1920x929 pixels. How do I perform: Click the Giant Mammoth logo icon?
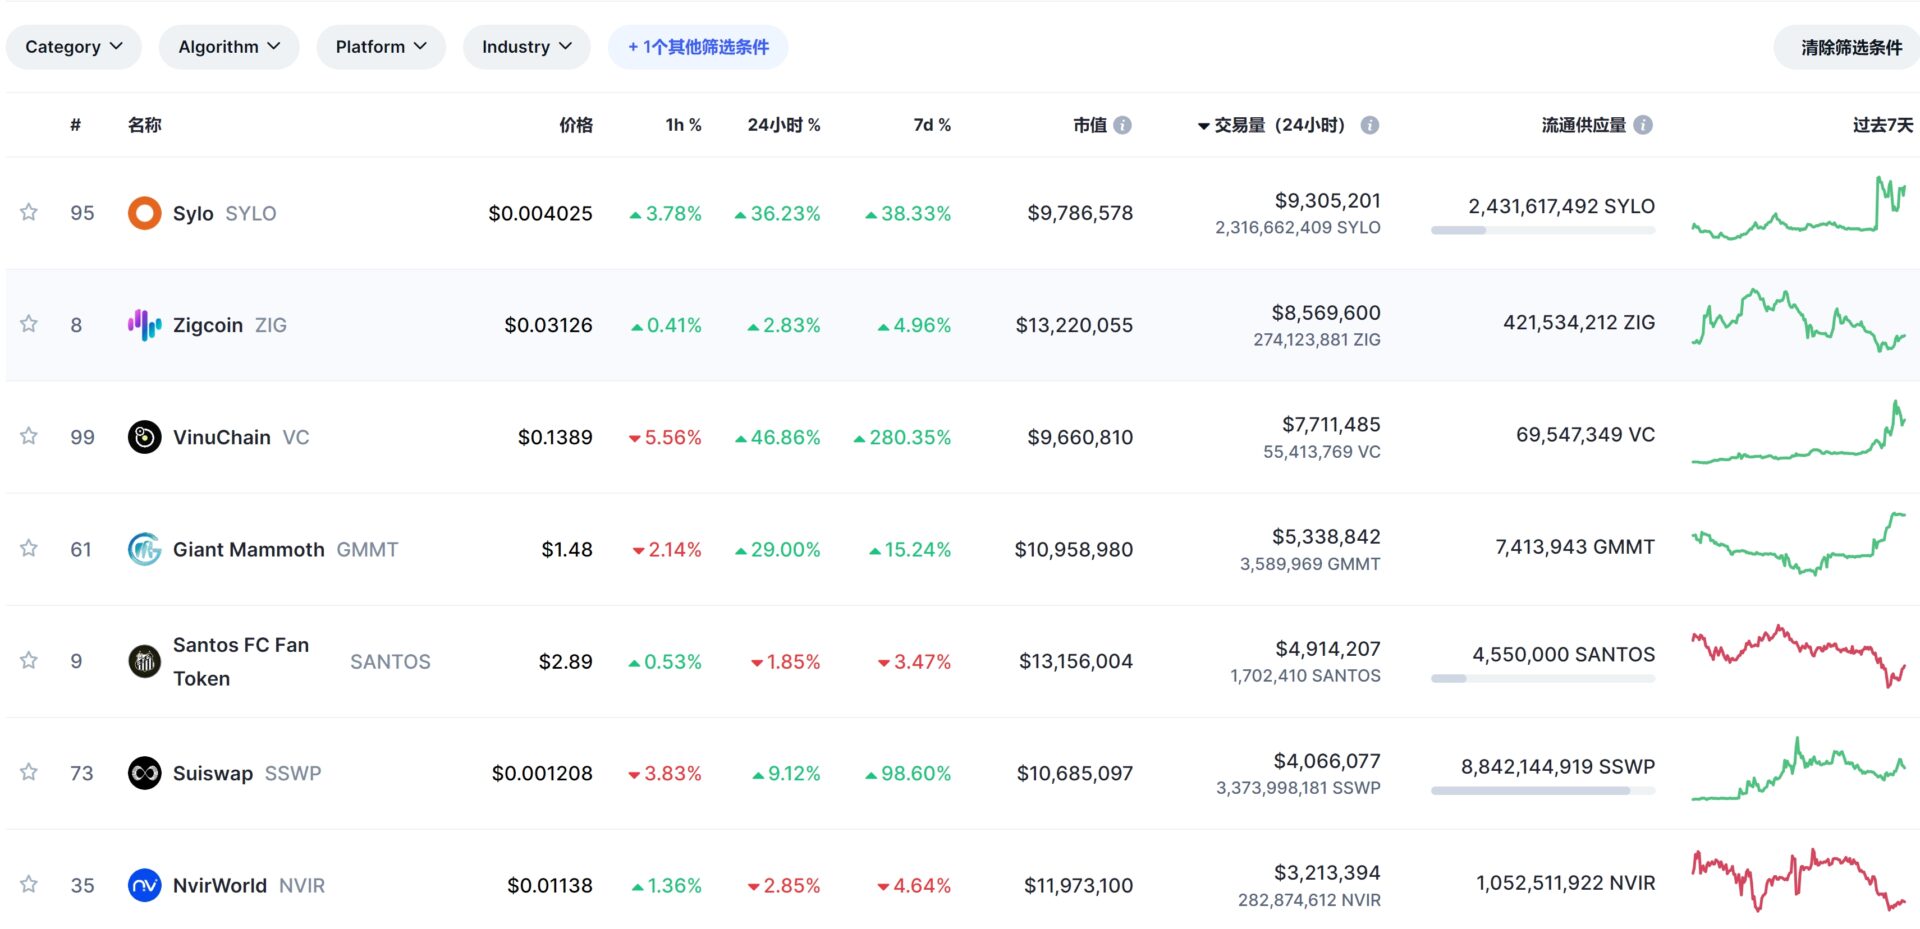[144, 549]
